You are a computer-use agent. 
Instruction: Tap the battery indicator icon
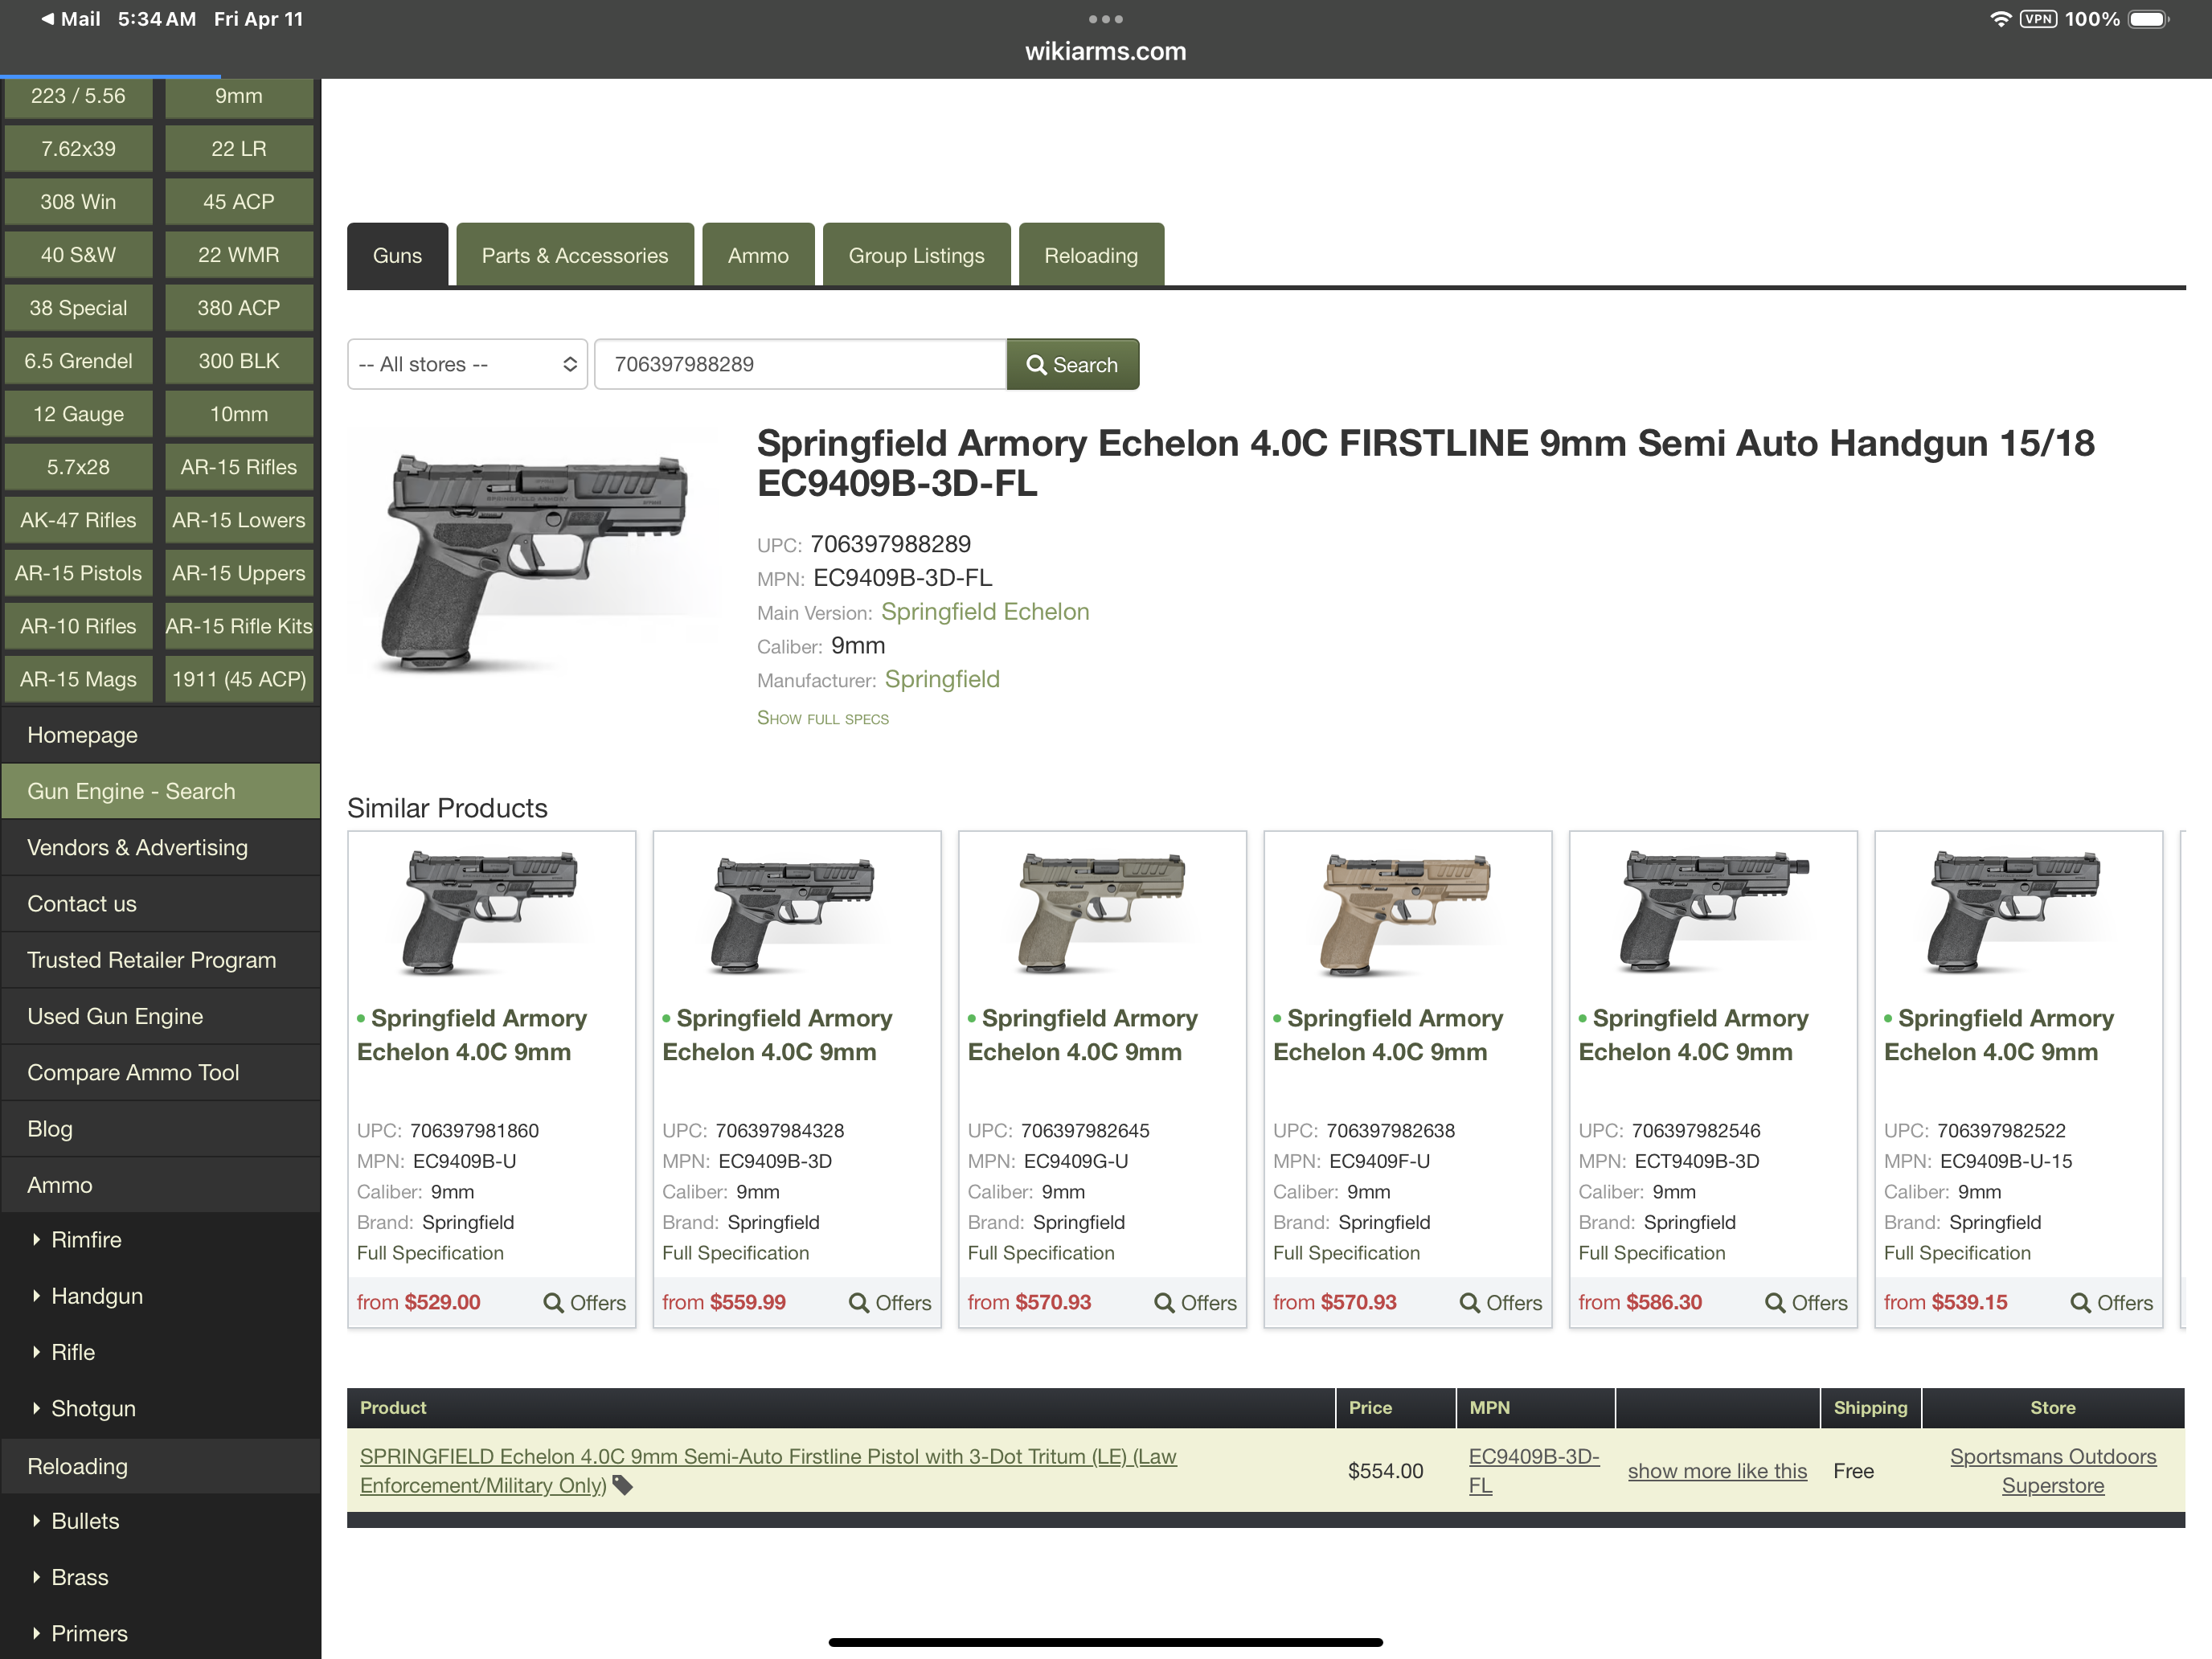click(x=2148, y=19)
